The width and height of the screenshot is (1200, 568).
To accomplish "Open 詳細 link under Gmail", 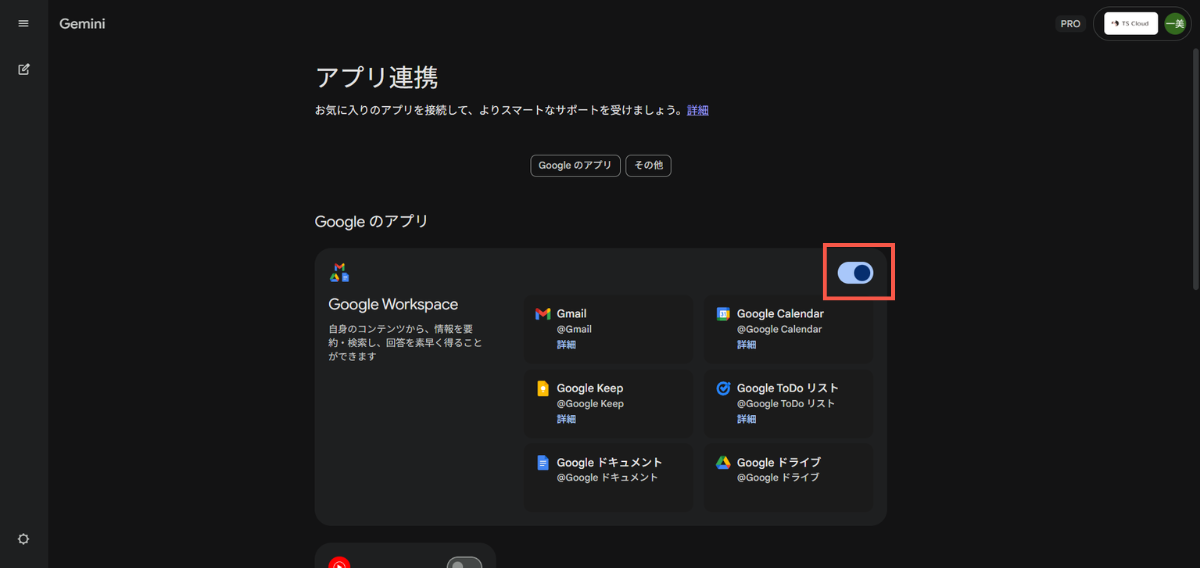I will pos(566,345).
